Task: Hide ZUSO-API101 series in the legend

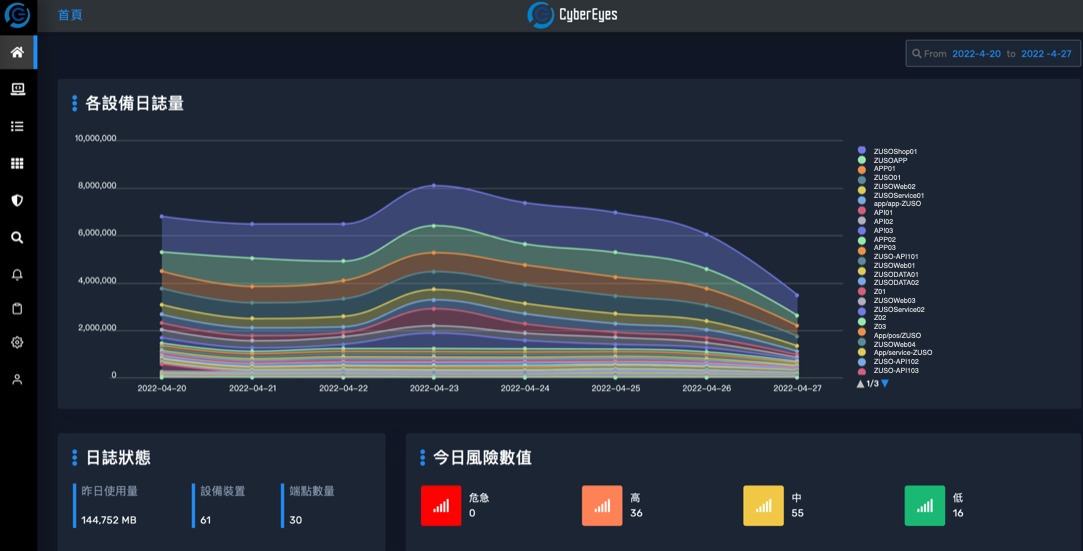Action: [x=895, y=256]
